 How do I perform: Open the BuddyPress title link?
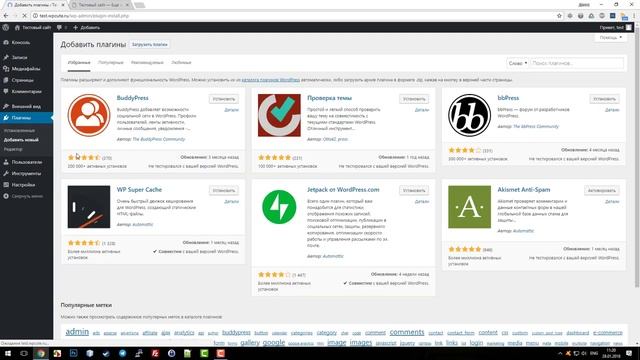pos(133,98)
